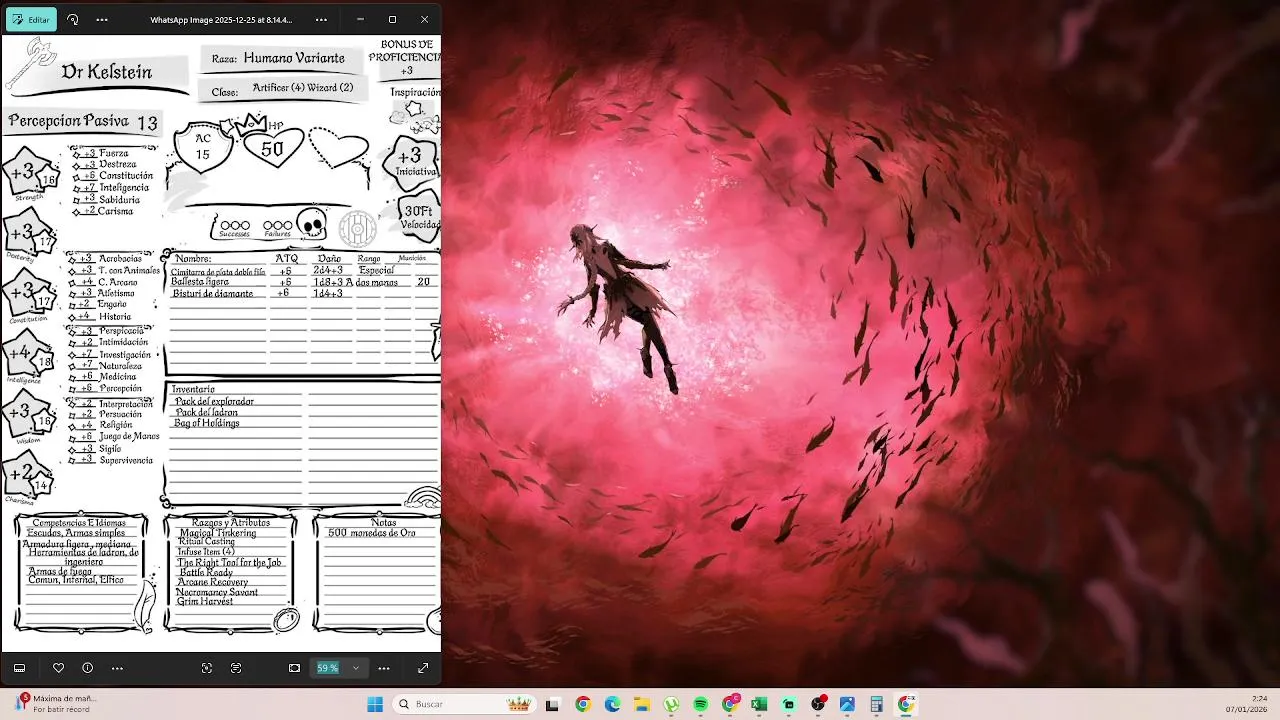Open Excel from the taskbar

coord(759,704)
